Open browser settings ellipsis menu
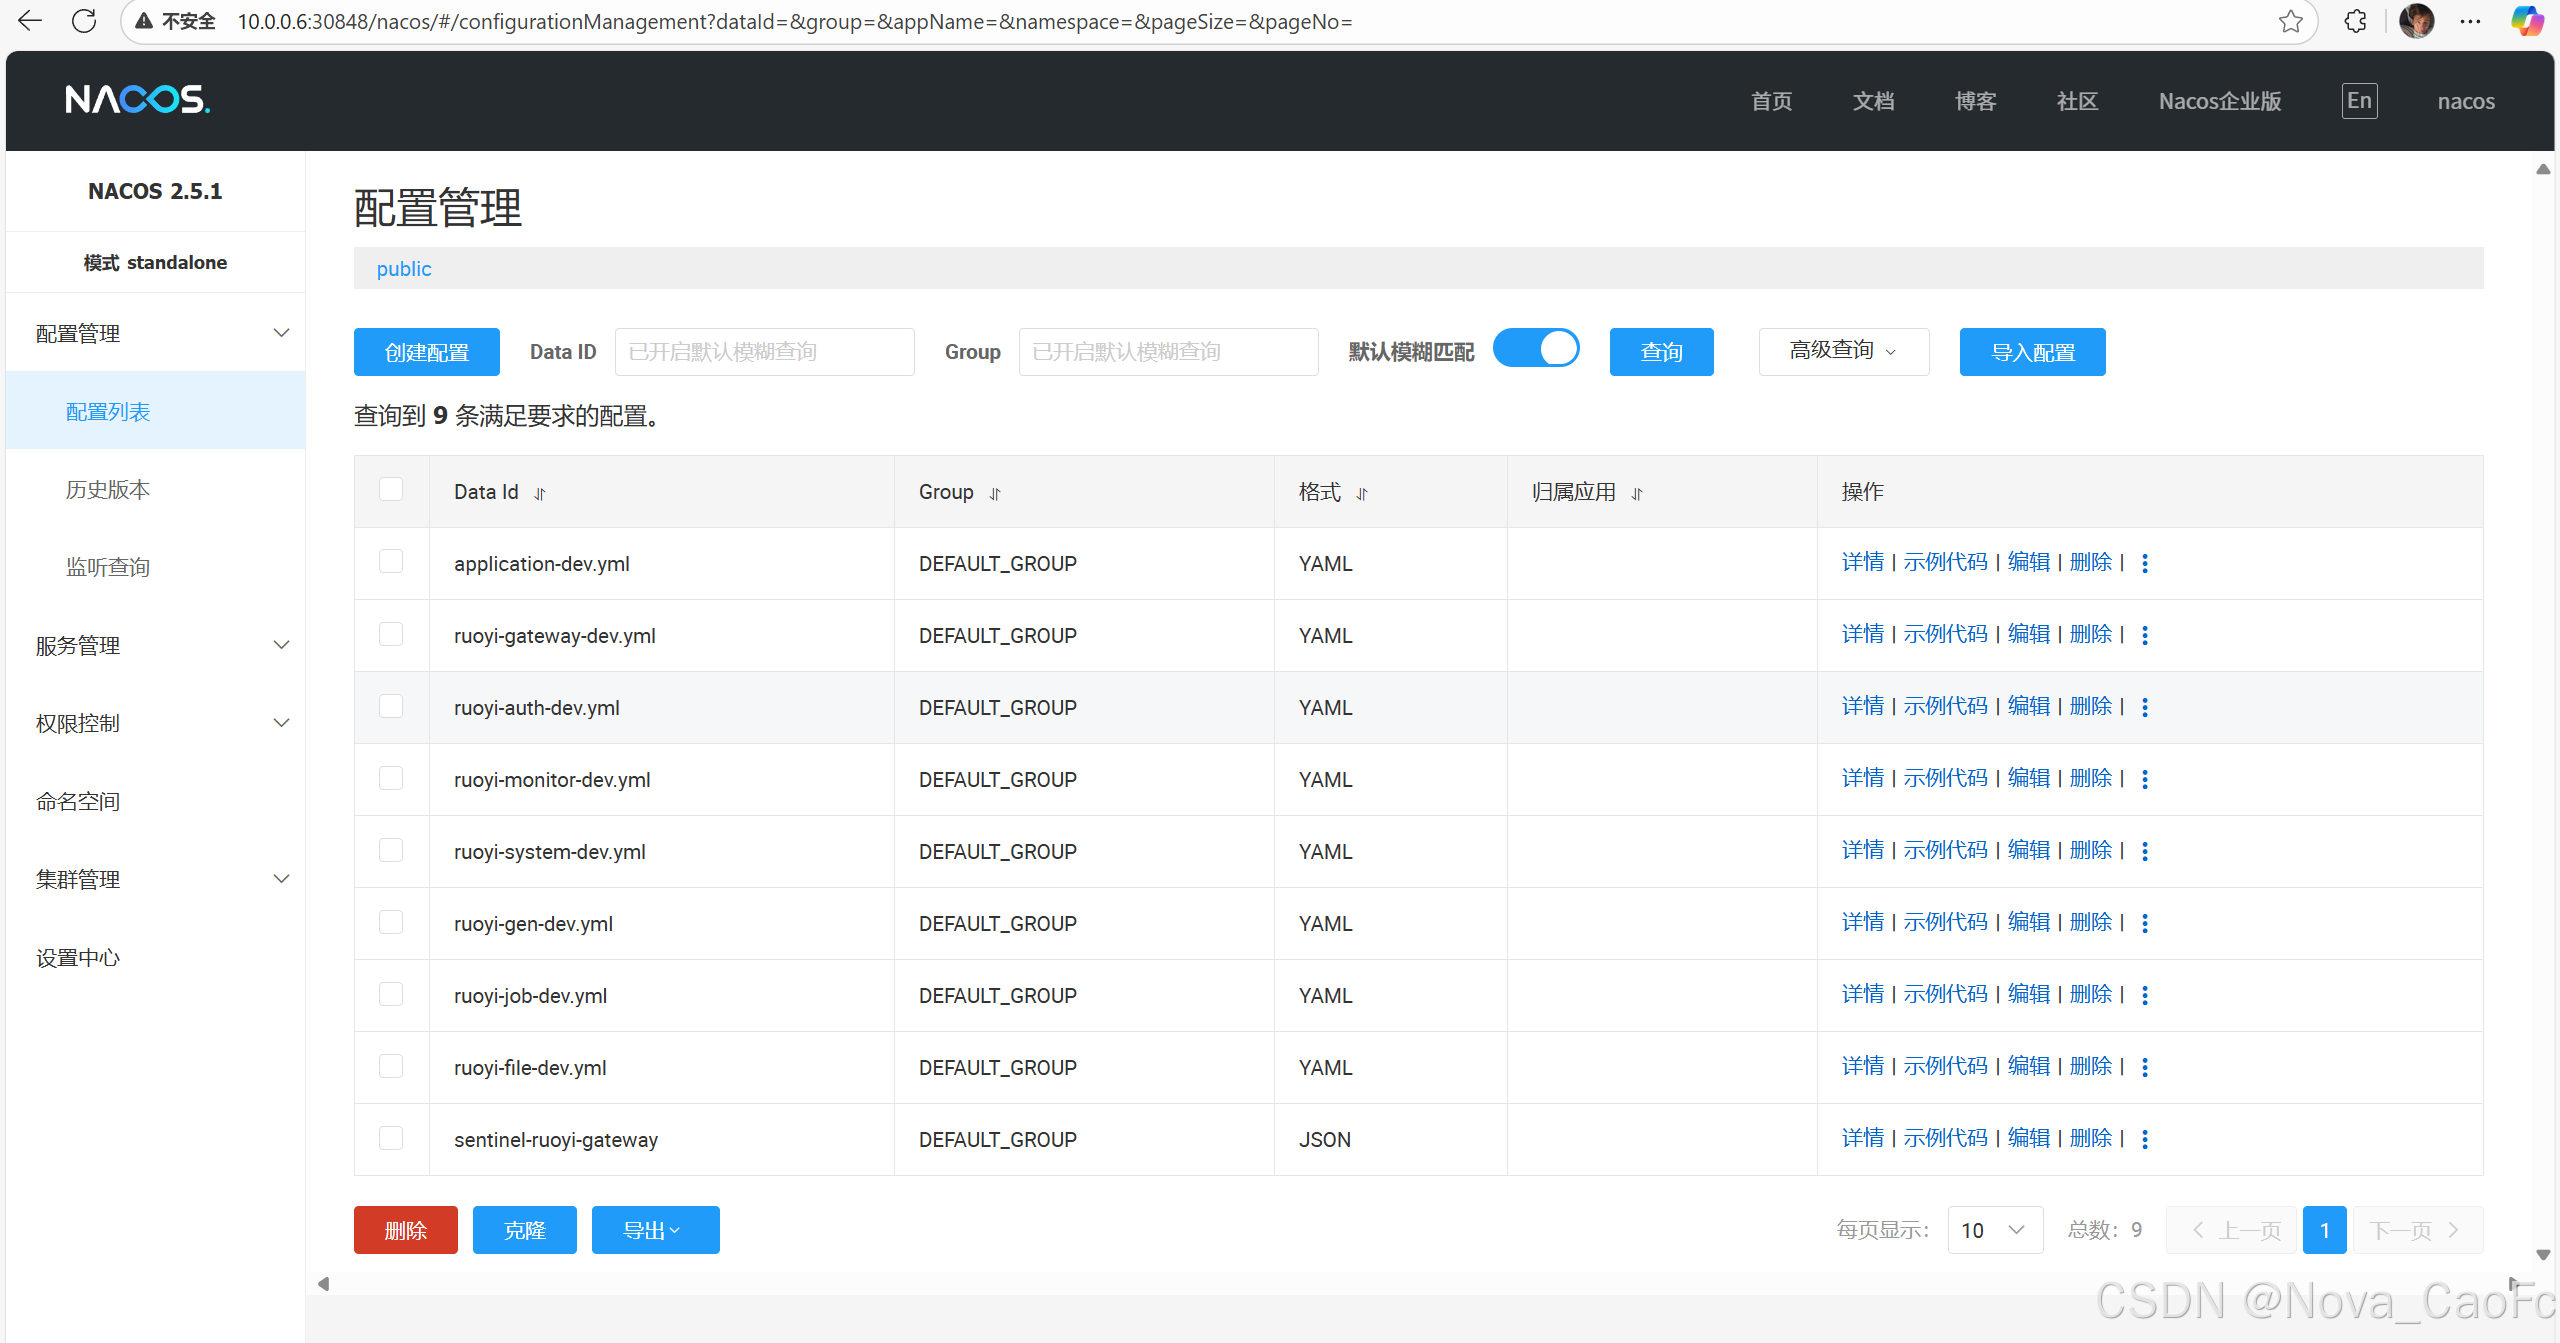This screenshot has height=1343, width=2560. point(2471,21)
